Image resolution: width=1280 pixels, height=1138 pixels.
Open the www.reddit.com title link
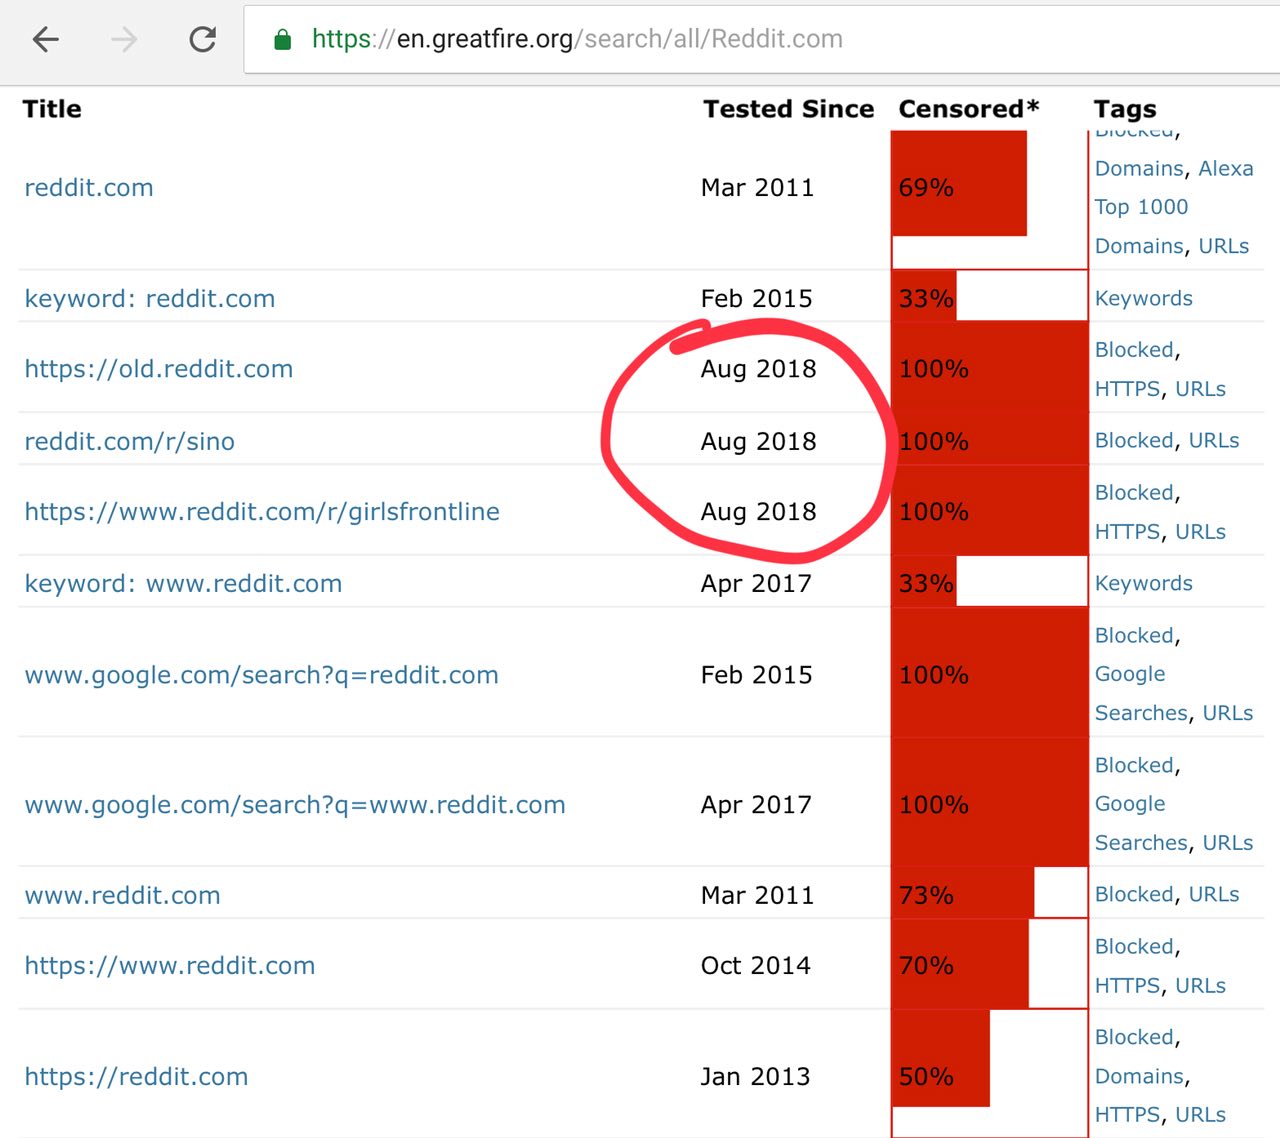(122, 896)
